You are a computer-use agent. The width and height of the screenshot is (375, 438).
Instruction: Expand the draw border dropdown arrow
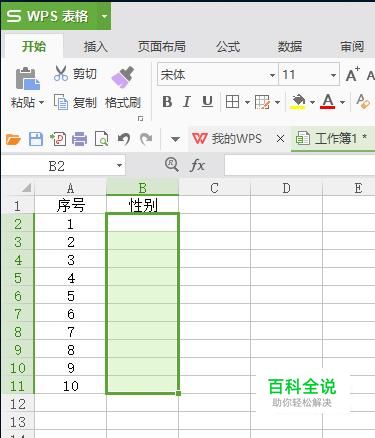click(x=277, y=102)
